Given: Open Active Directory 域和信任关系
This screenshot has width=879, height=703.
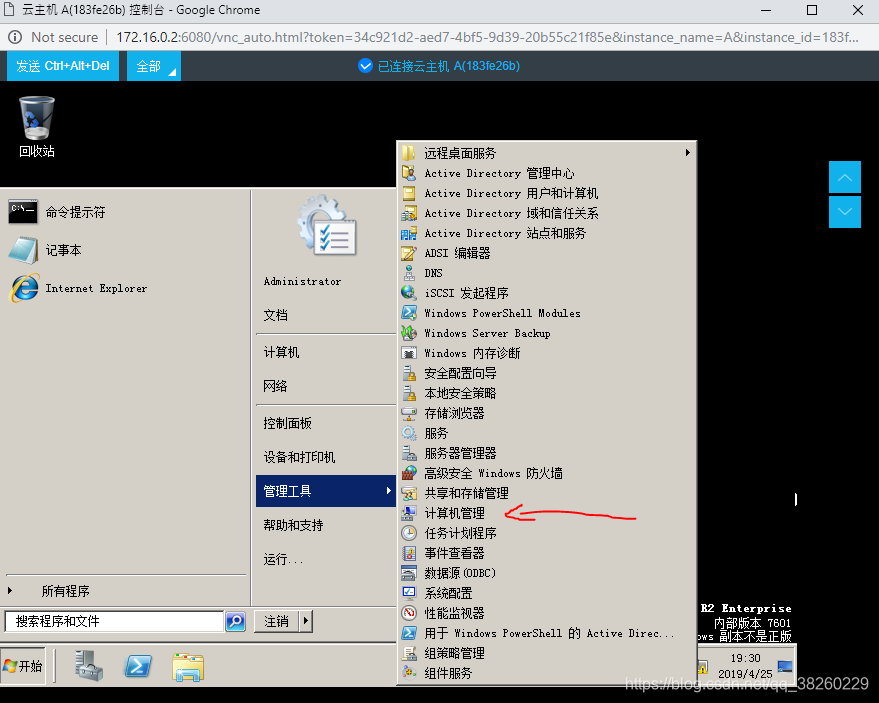Looking at the screenshot, I should tap(547, 213).
